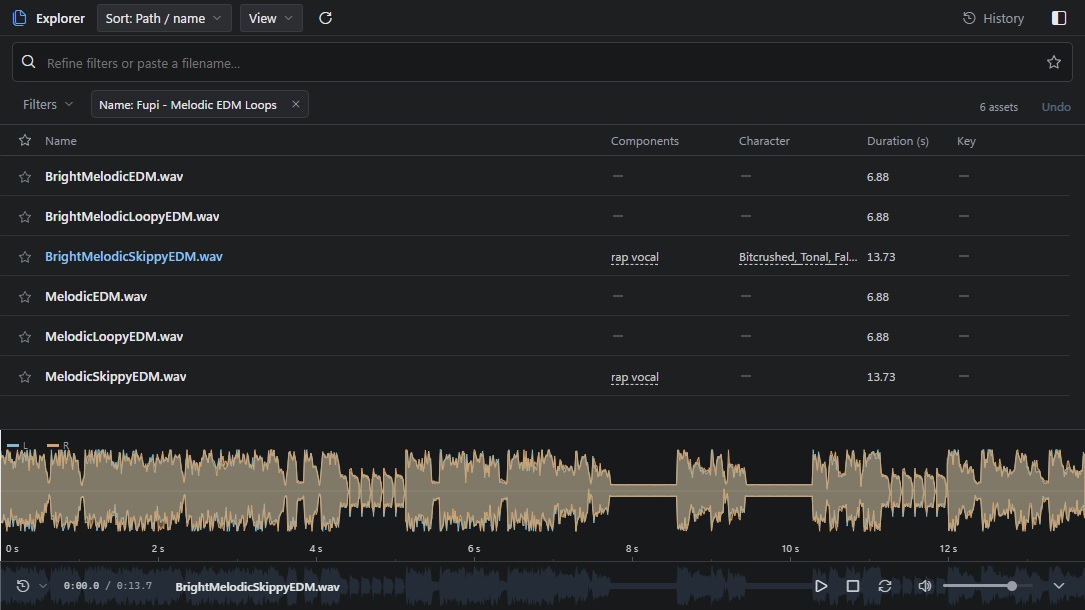The width and height of the screenshot is (1085, 610).
Task: Toggle loop playback
Action: click(x=884, y=586)
